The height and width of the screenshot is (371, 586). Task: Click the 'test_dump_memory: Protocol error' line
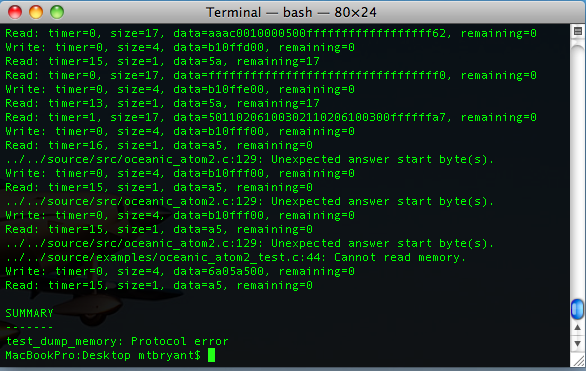tap(117, 341)
